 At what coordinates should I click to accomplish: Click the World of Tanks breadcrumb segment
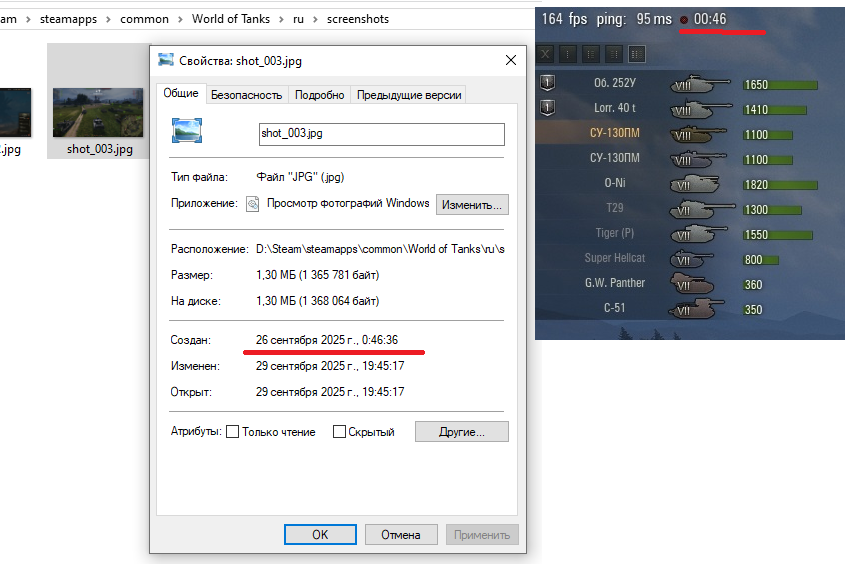(x=231, y=19)
